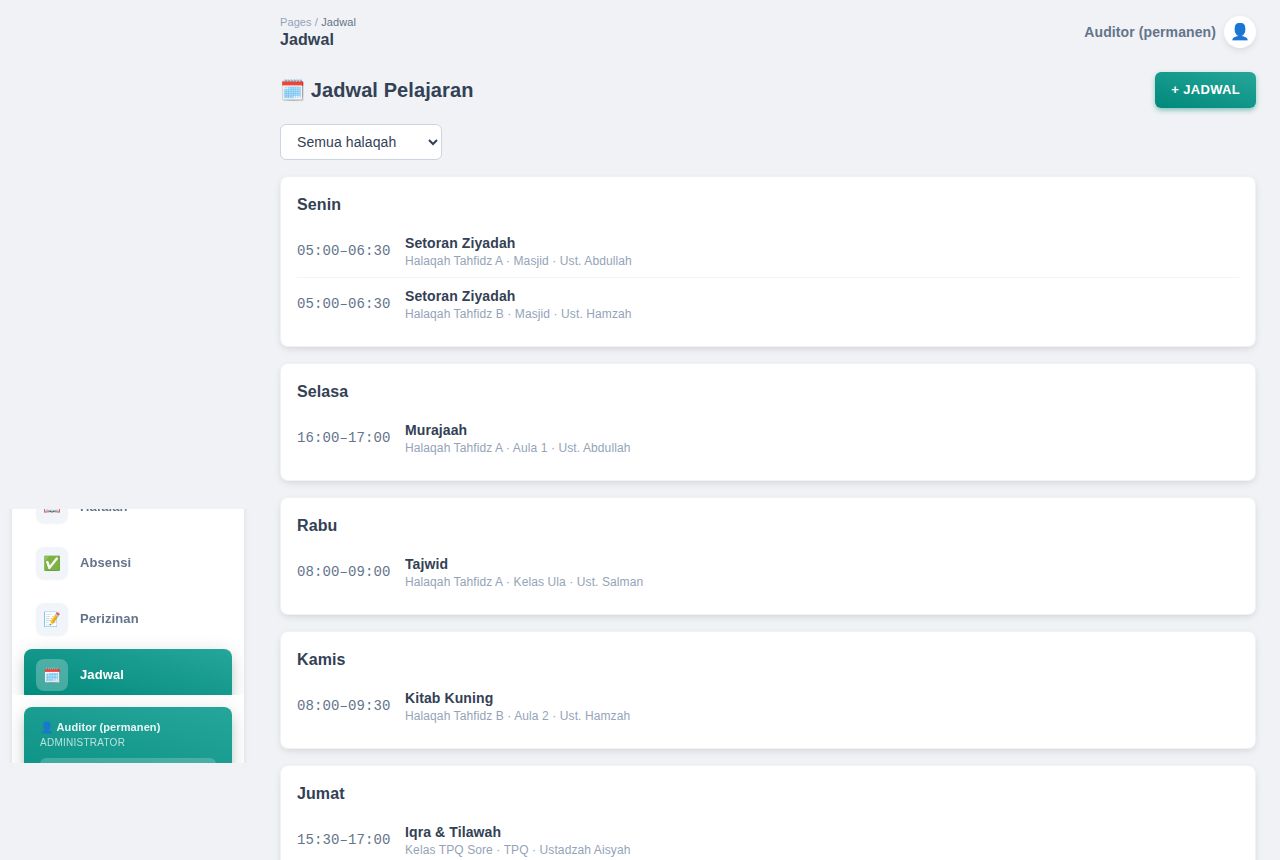Viewport: 1280px width, 860px height.
Task: Click the user avatar icon at top right
Action: coord(1240,32)
